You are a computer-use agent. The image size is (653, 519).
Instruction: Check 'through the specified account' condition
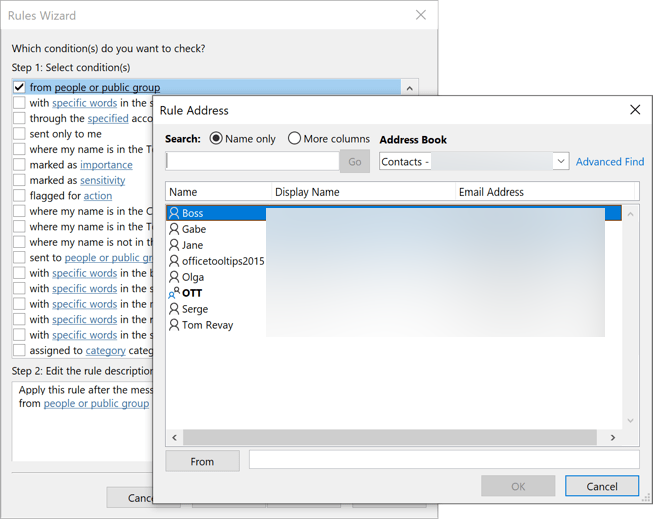pos(19,118)
